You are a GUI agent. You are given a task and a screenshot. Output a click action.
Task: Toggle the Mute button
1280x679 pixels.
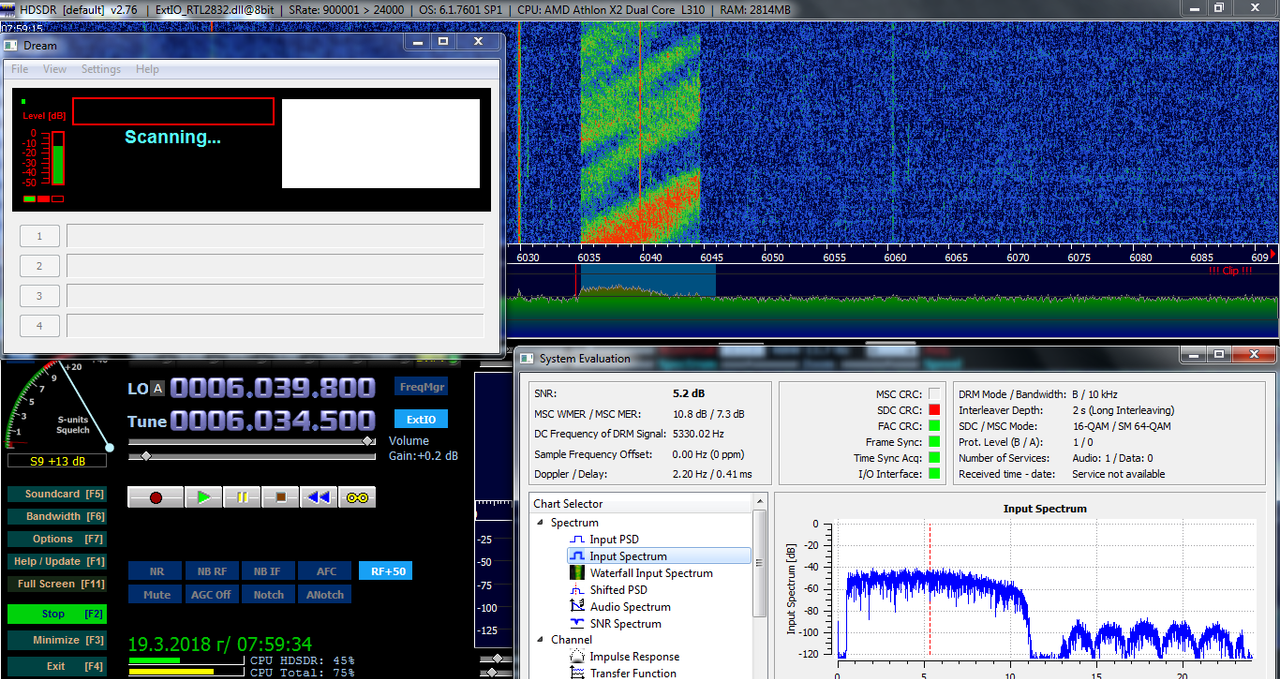point(156,594)
